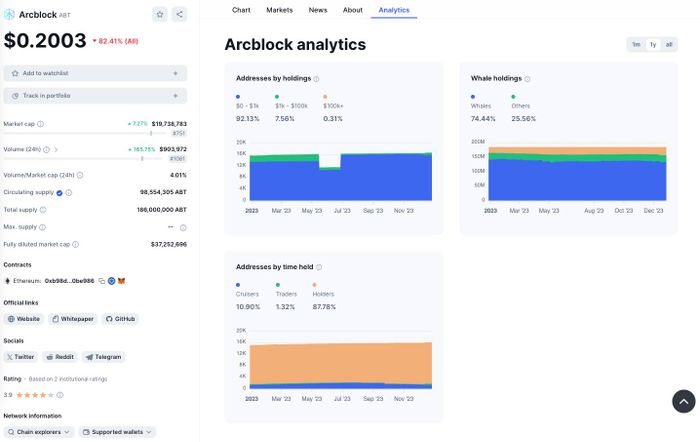700x442 pixels.
Task: Open the Markets tab
Action: point(279,10)
